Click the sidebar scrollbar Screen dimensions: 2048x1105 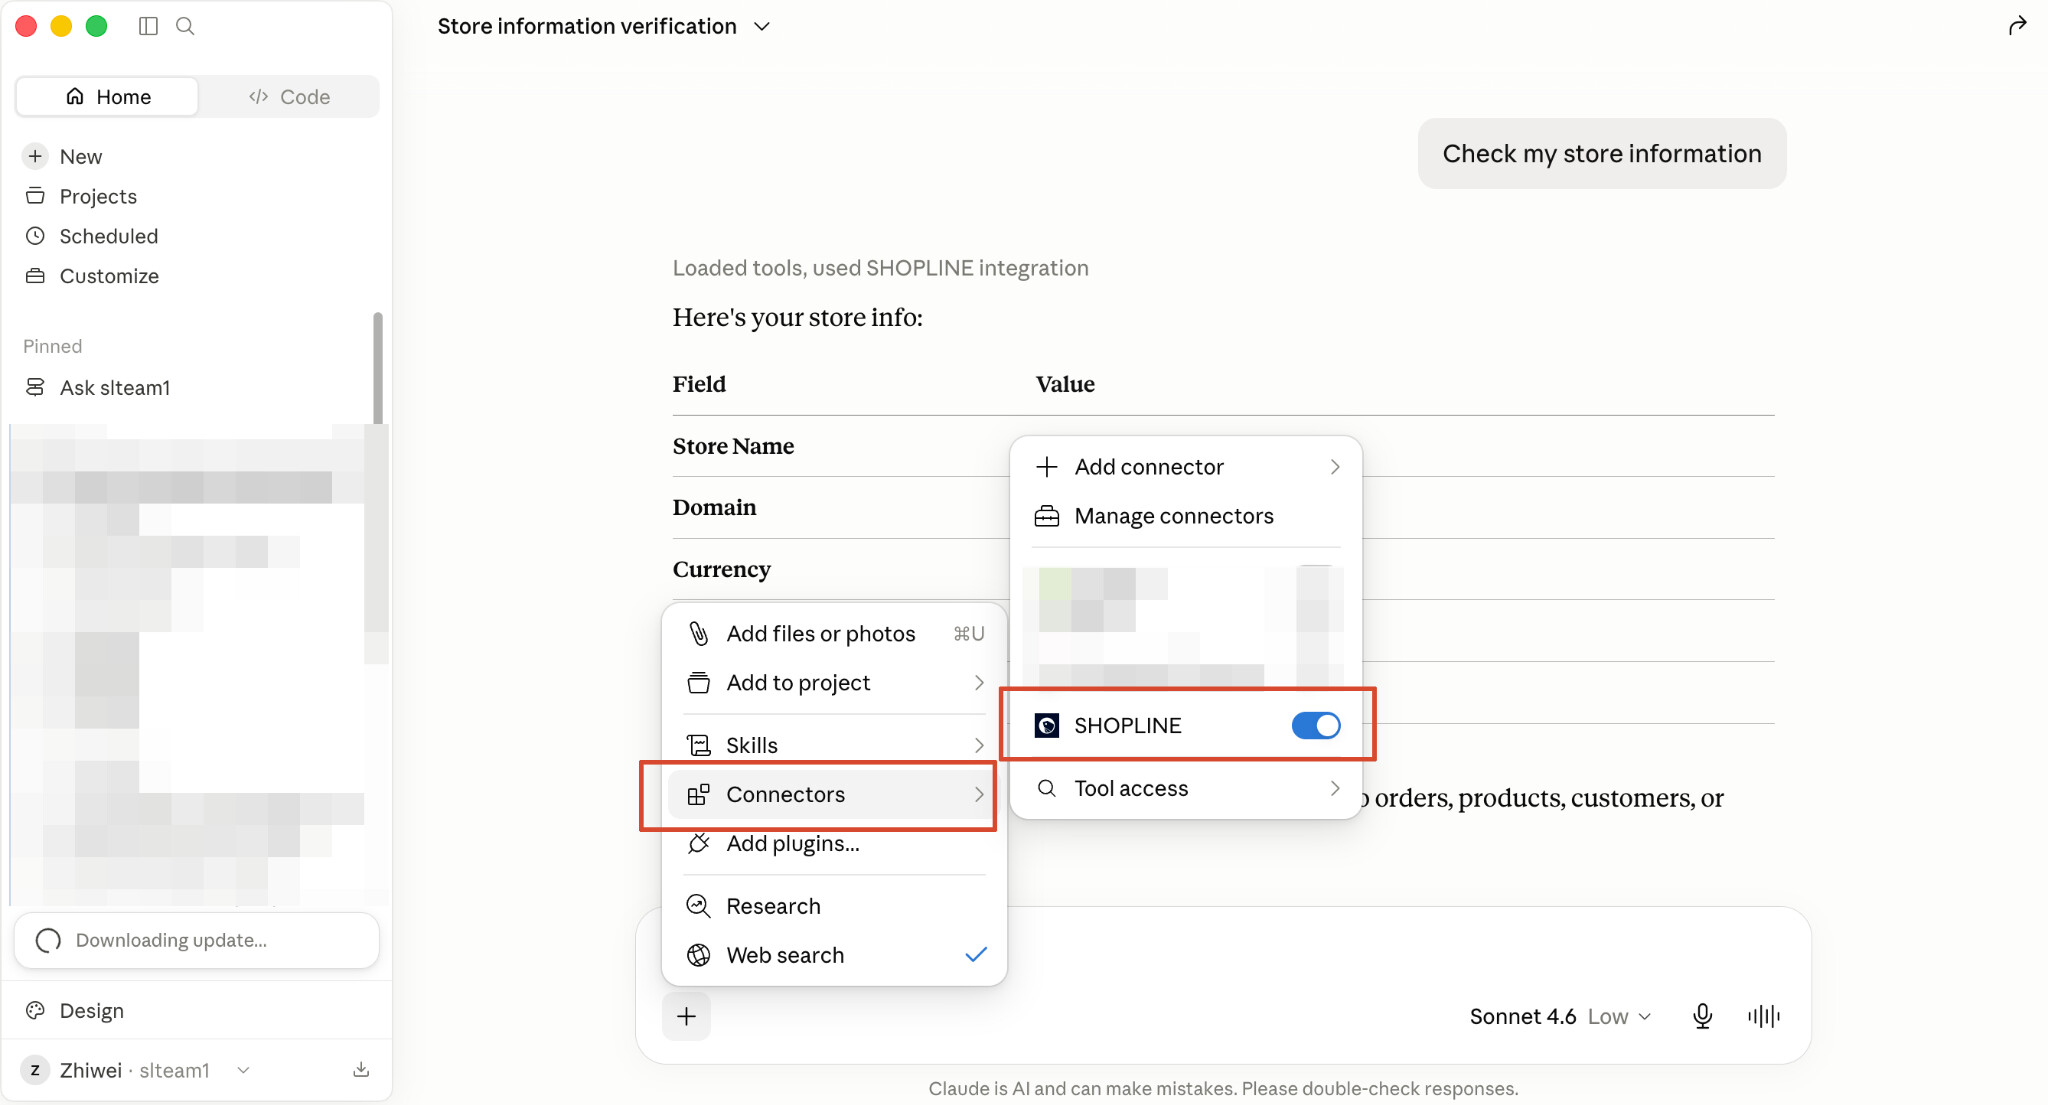(x=378, y=367)
